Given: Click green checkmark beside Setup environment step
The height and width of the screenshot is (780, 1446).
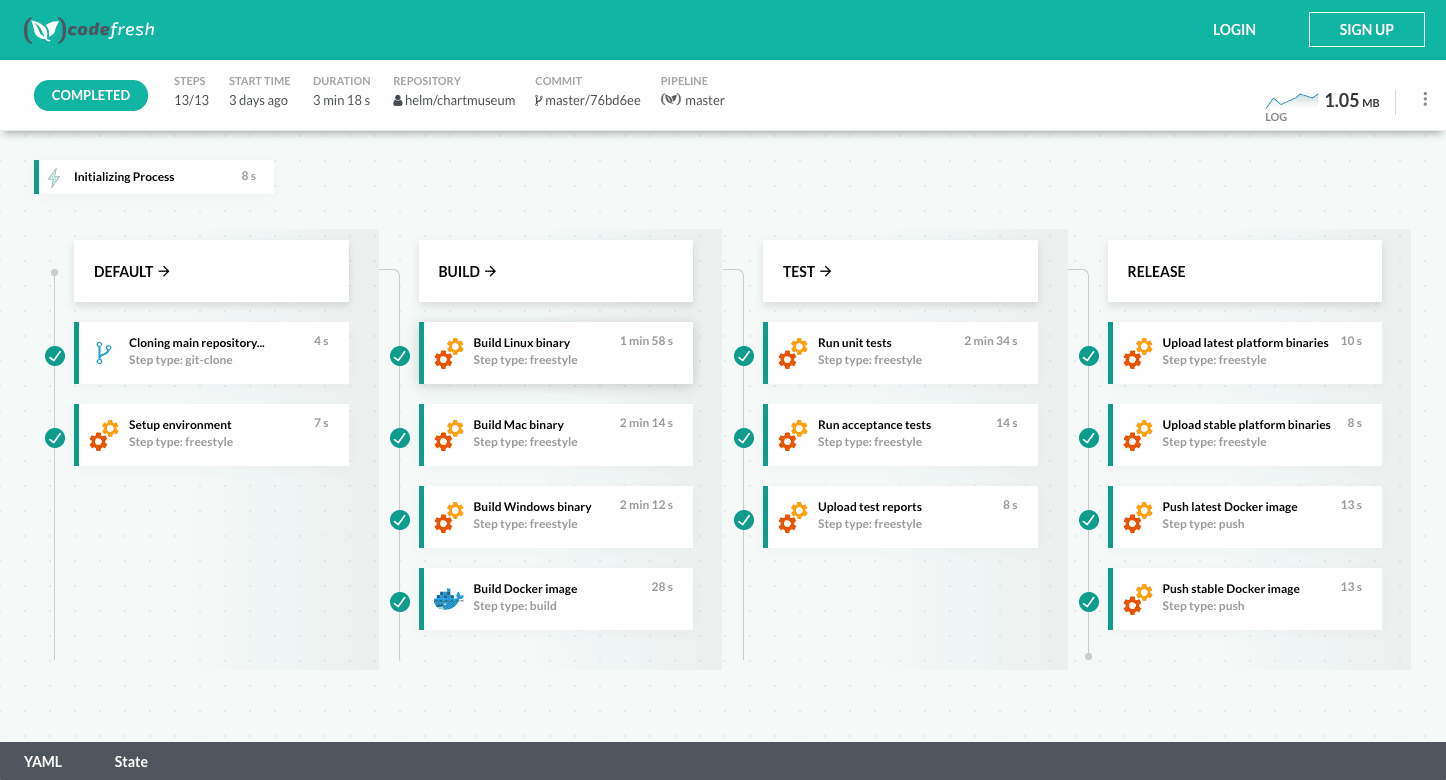Looking at the screenshot, I should (55, 437).
